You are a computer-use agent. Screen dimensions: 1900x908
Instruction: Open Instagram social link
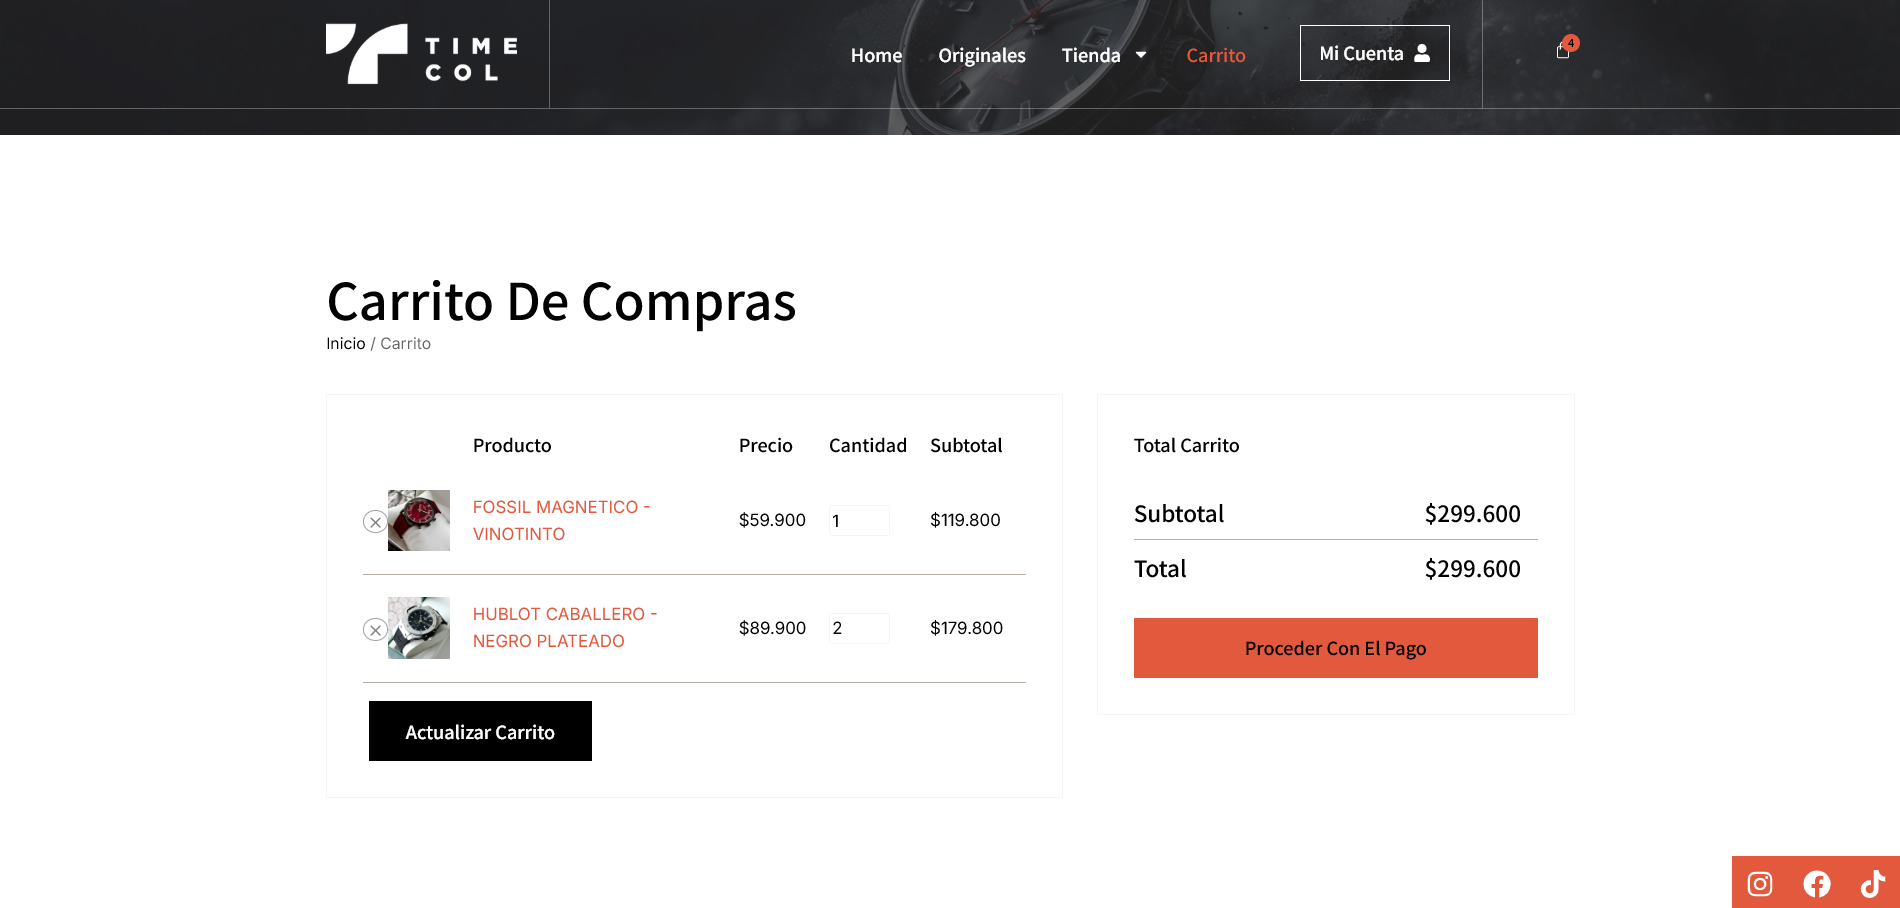coord(1760,884)
